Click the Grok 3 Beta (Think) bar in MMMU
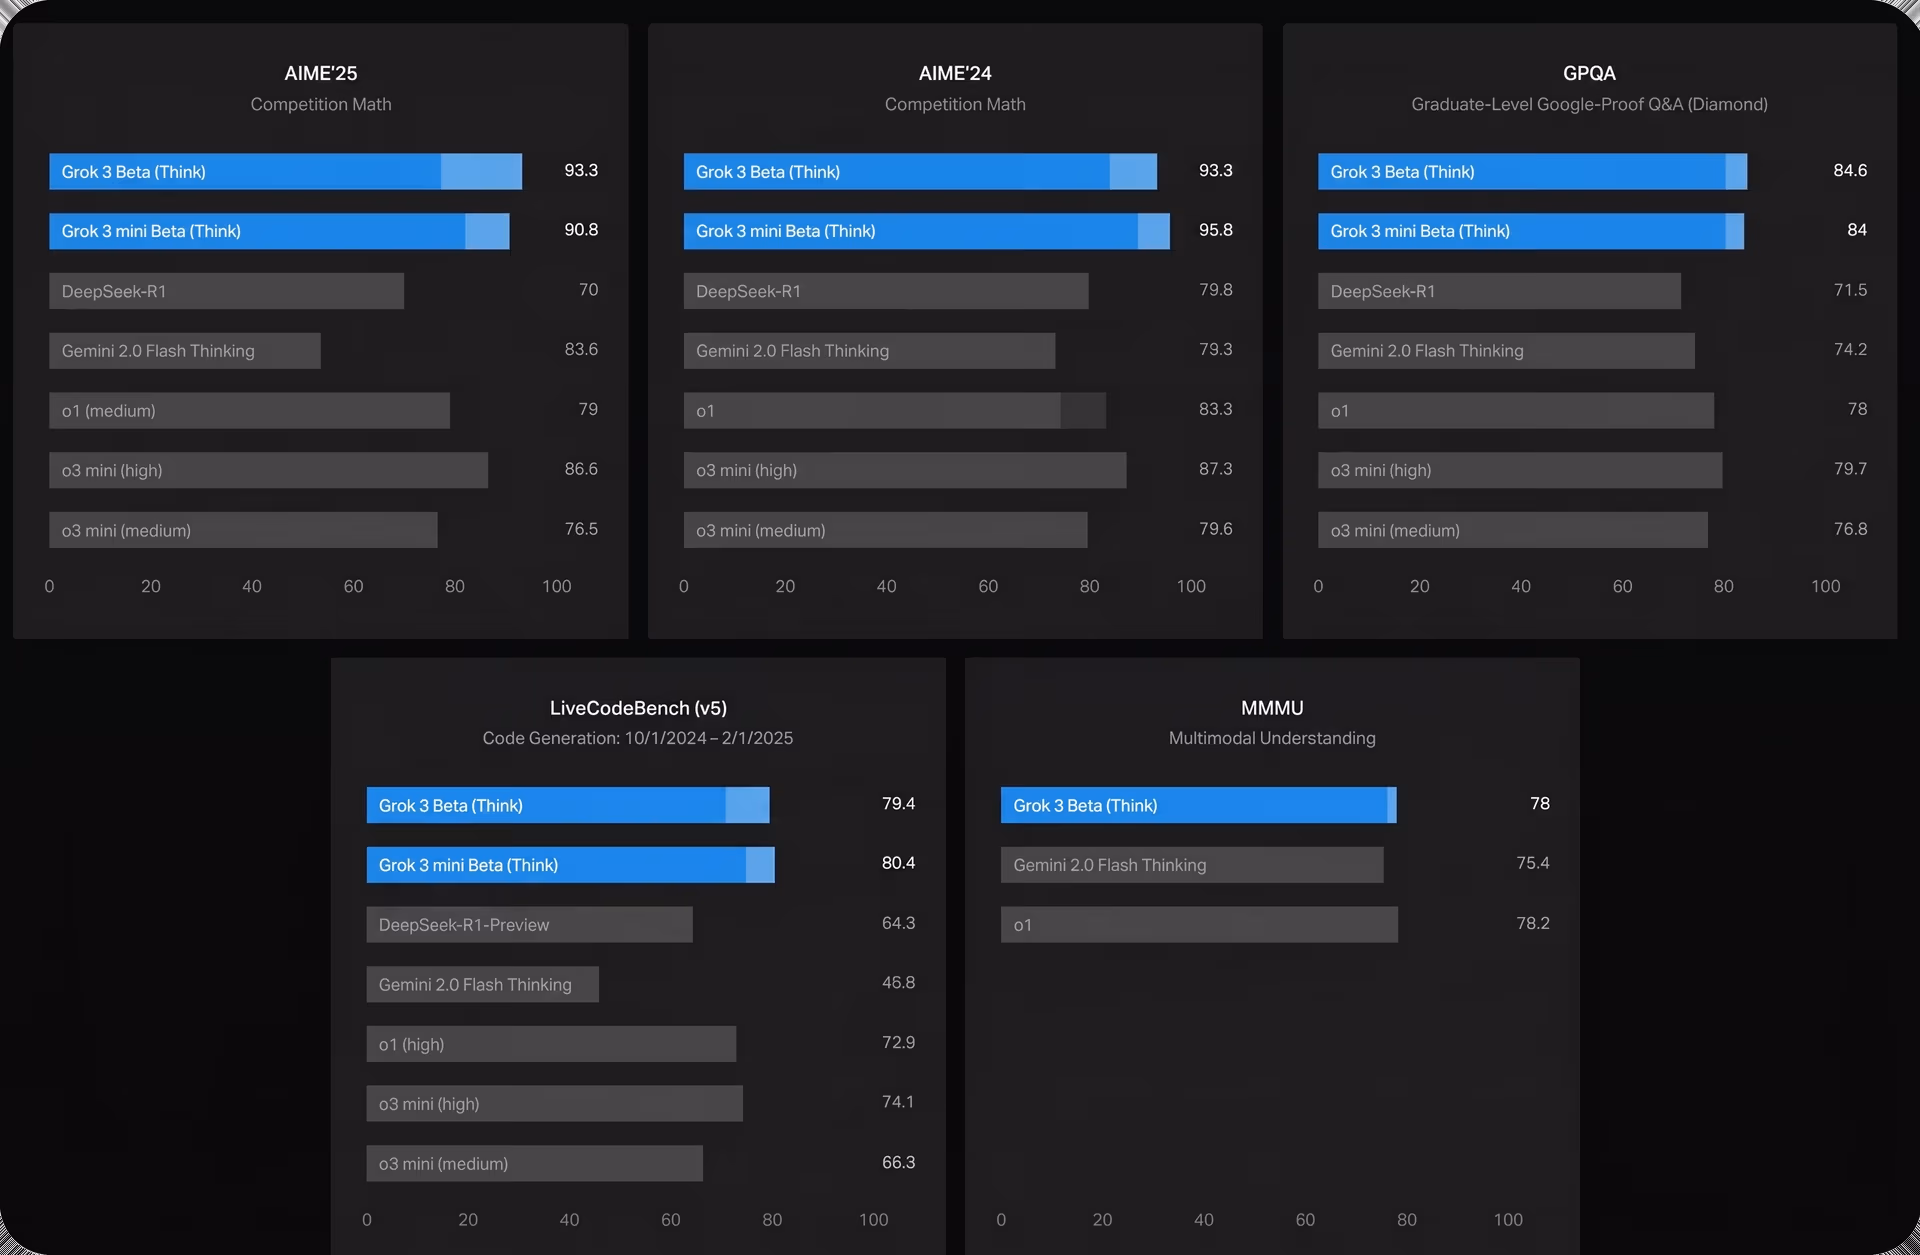1920x1255 pixels. (1198, 805)
